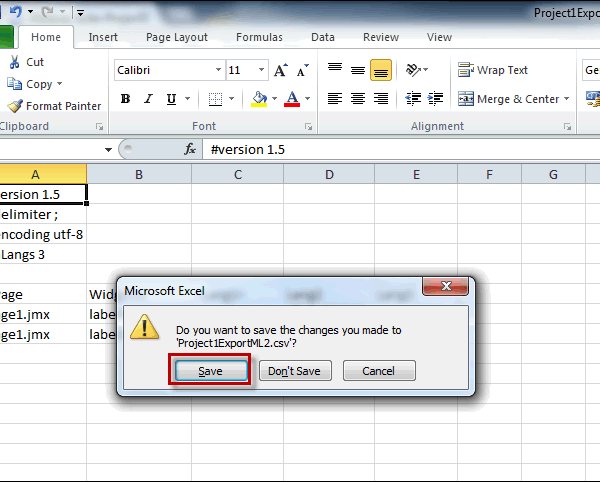Screen dimensions: 600x482
Task: Click the formula bar showing #version 1.5
Action: pyautogui.click(x=402, y=149)
